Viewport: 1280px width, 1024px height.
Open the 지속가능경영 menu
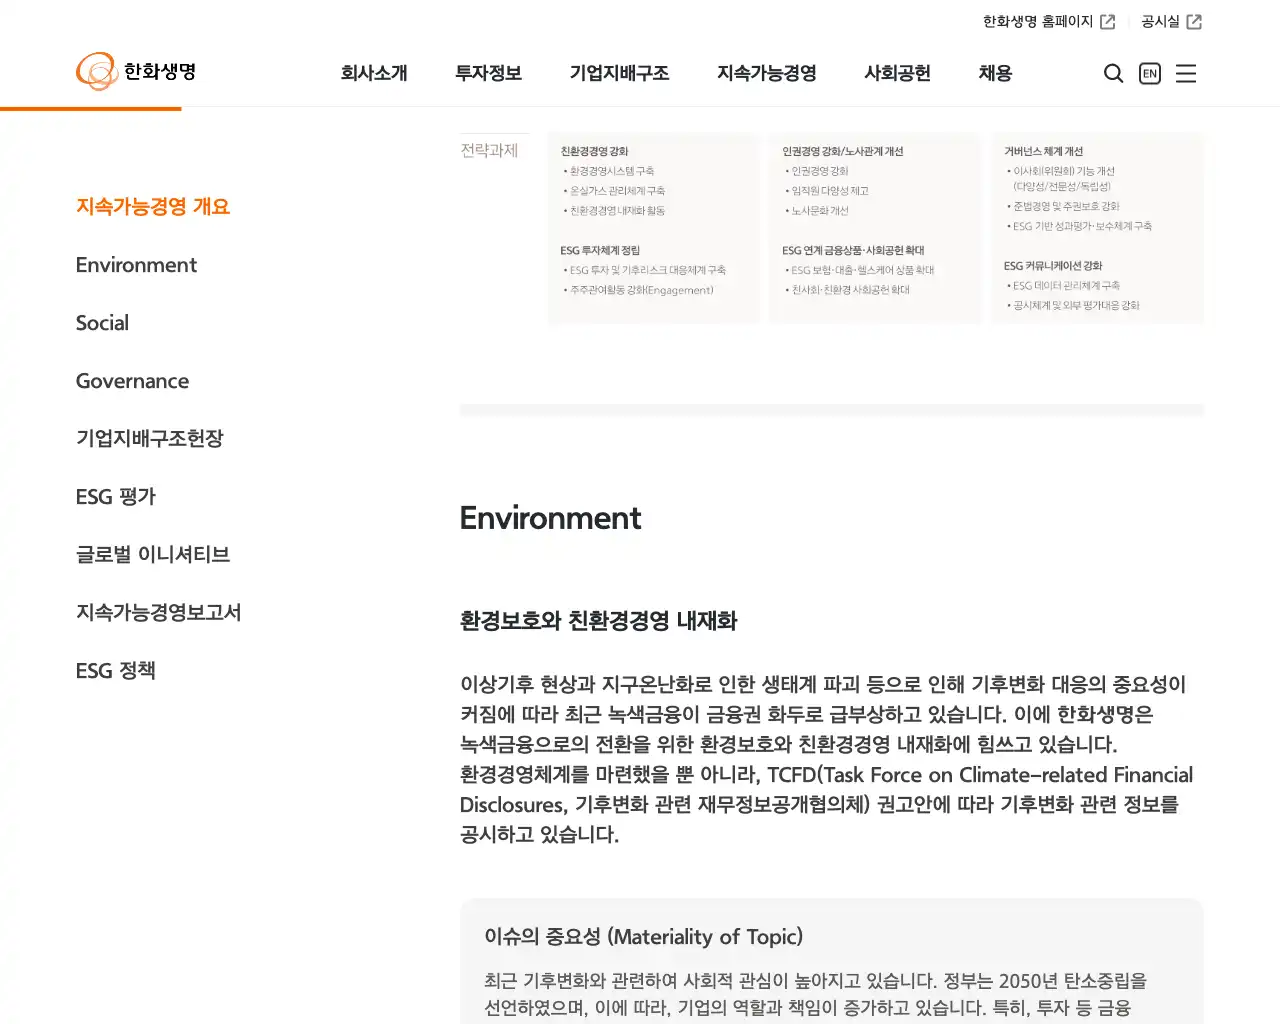point(766,72)
